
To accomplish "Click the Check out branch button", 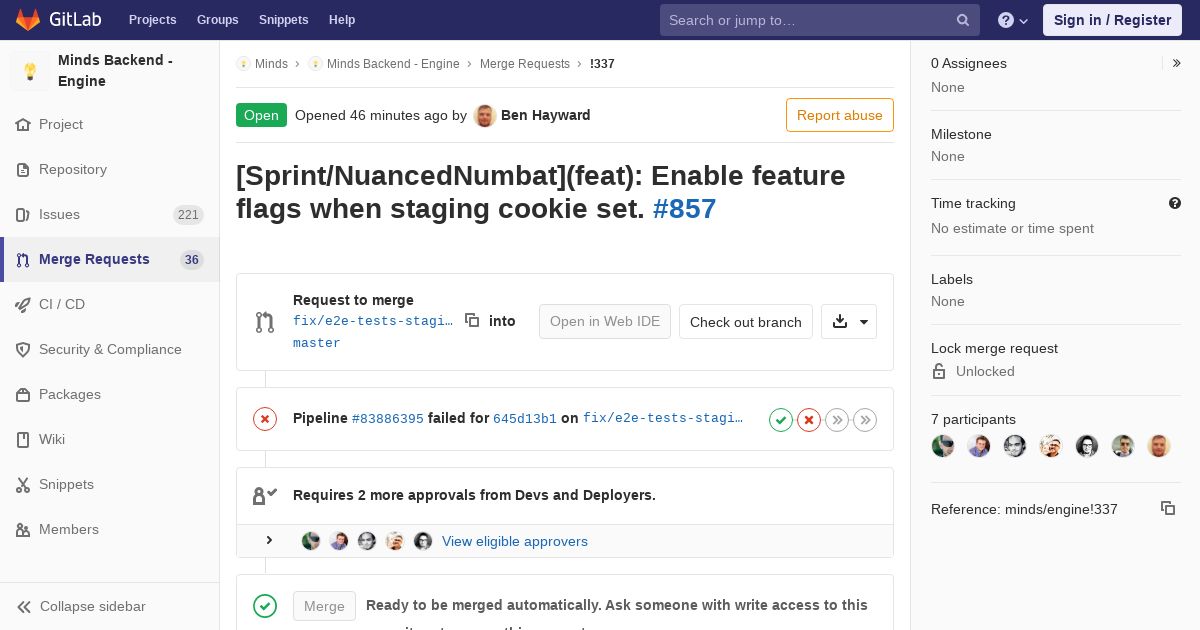I will (x=746, y=321).
